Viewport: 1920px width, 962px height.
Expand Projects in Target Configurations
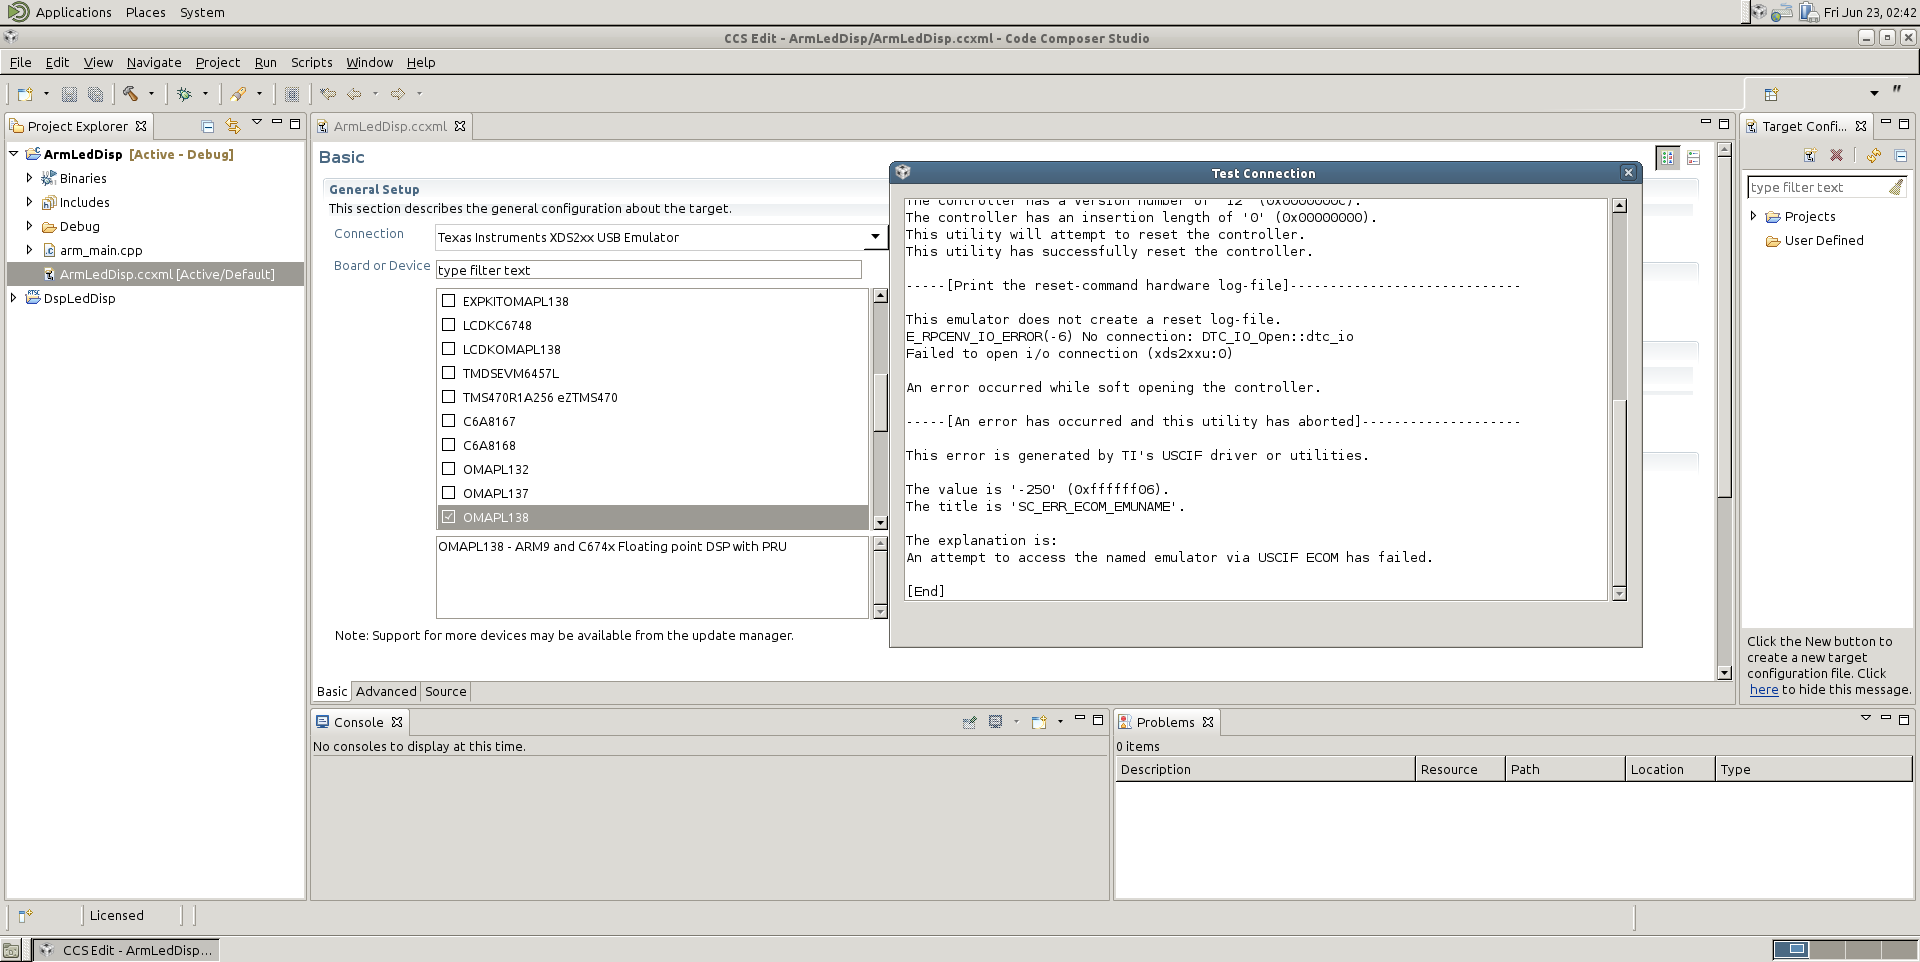tap(1753, 216)
